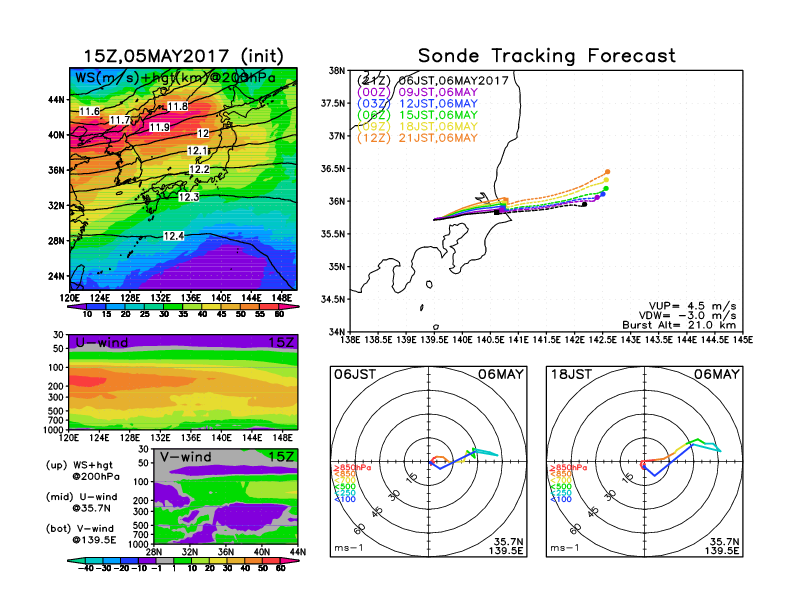Click the 15Z,05MAY2017 (init) title
792x612 pixels.
[x=183, y=55]
